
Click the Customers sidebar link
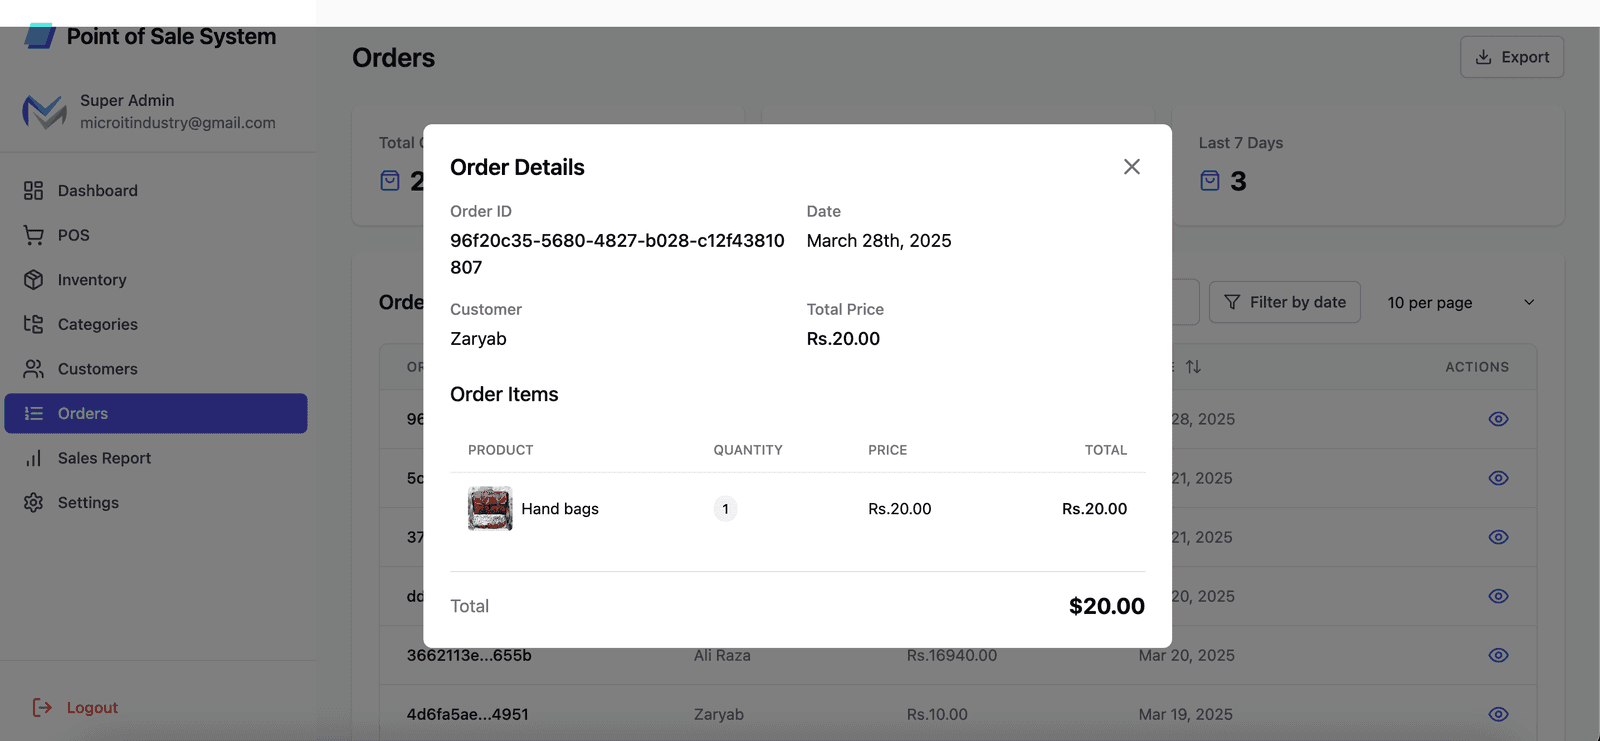point(156,369)
